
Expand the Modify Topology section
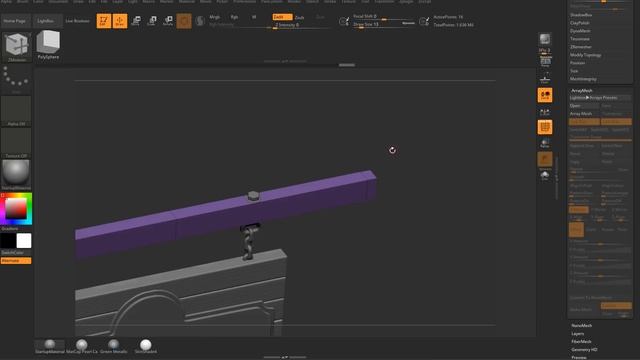click(x=585, y=55)
